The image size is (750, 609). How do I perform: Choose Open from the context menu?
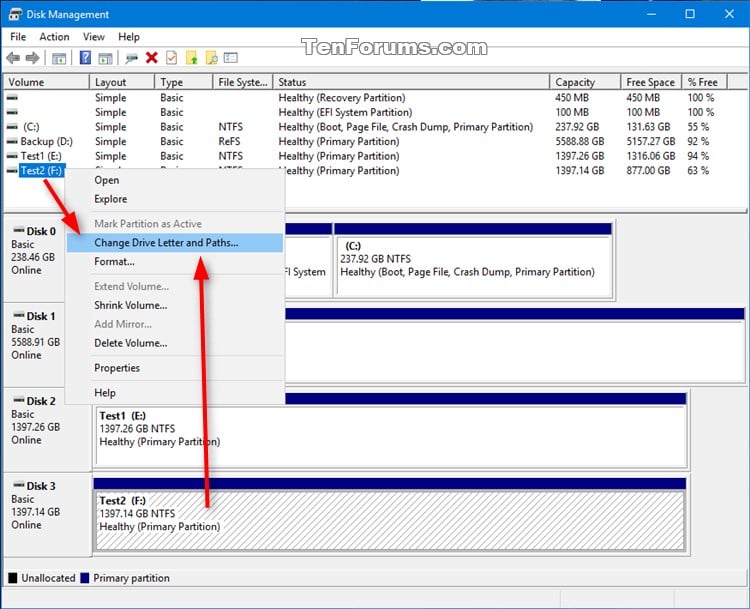(x=175, y=180)
